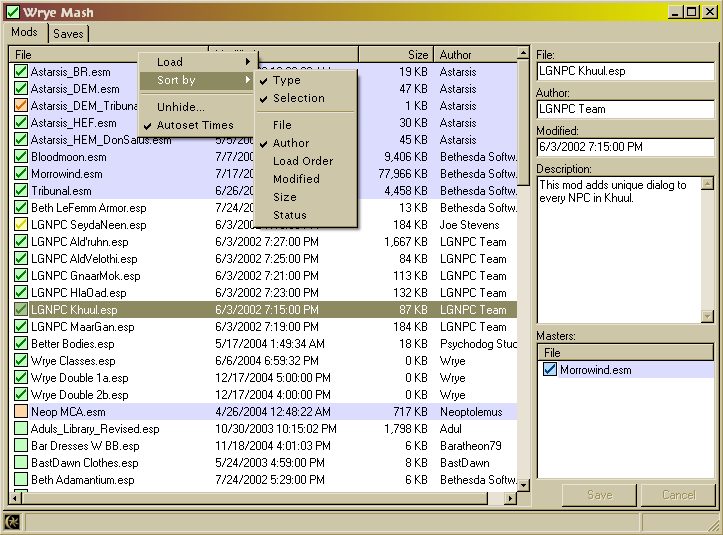This screenshot has height=535, width=723.
Task: Click the Wrye Mash title bar icon
Action: tap(13, 12)
